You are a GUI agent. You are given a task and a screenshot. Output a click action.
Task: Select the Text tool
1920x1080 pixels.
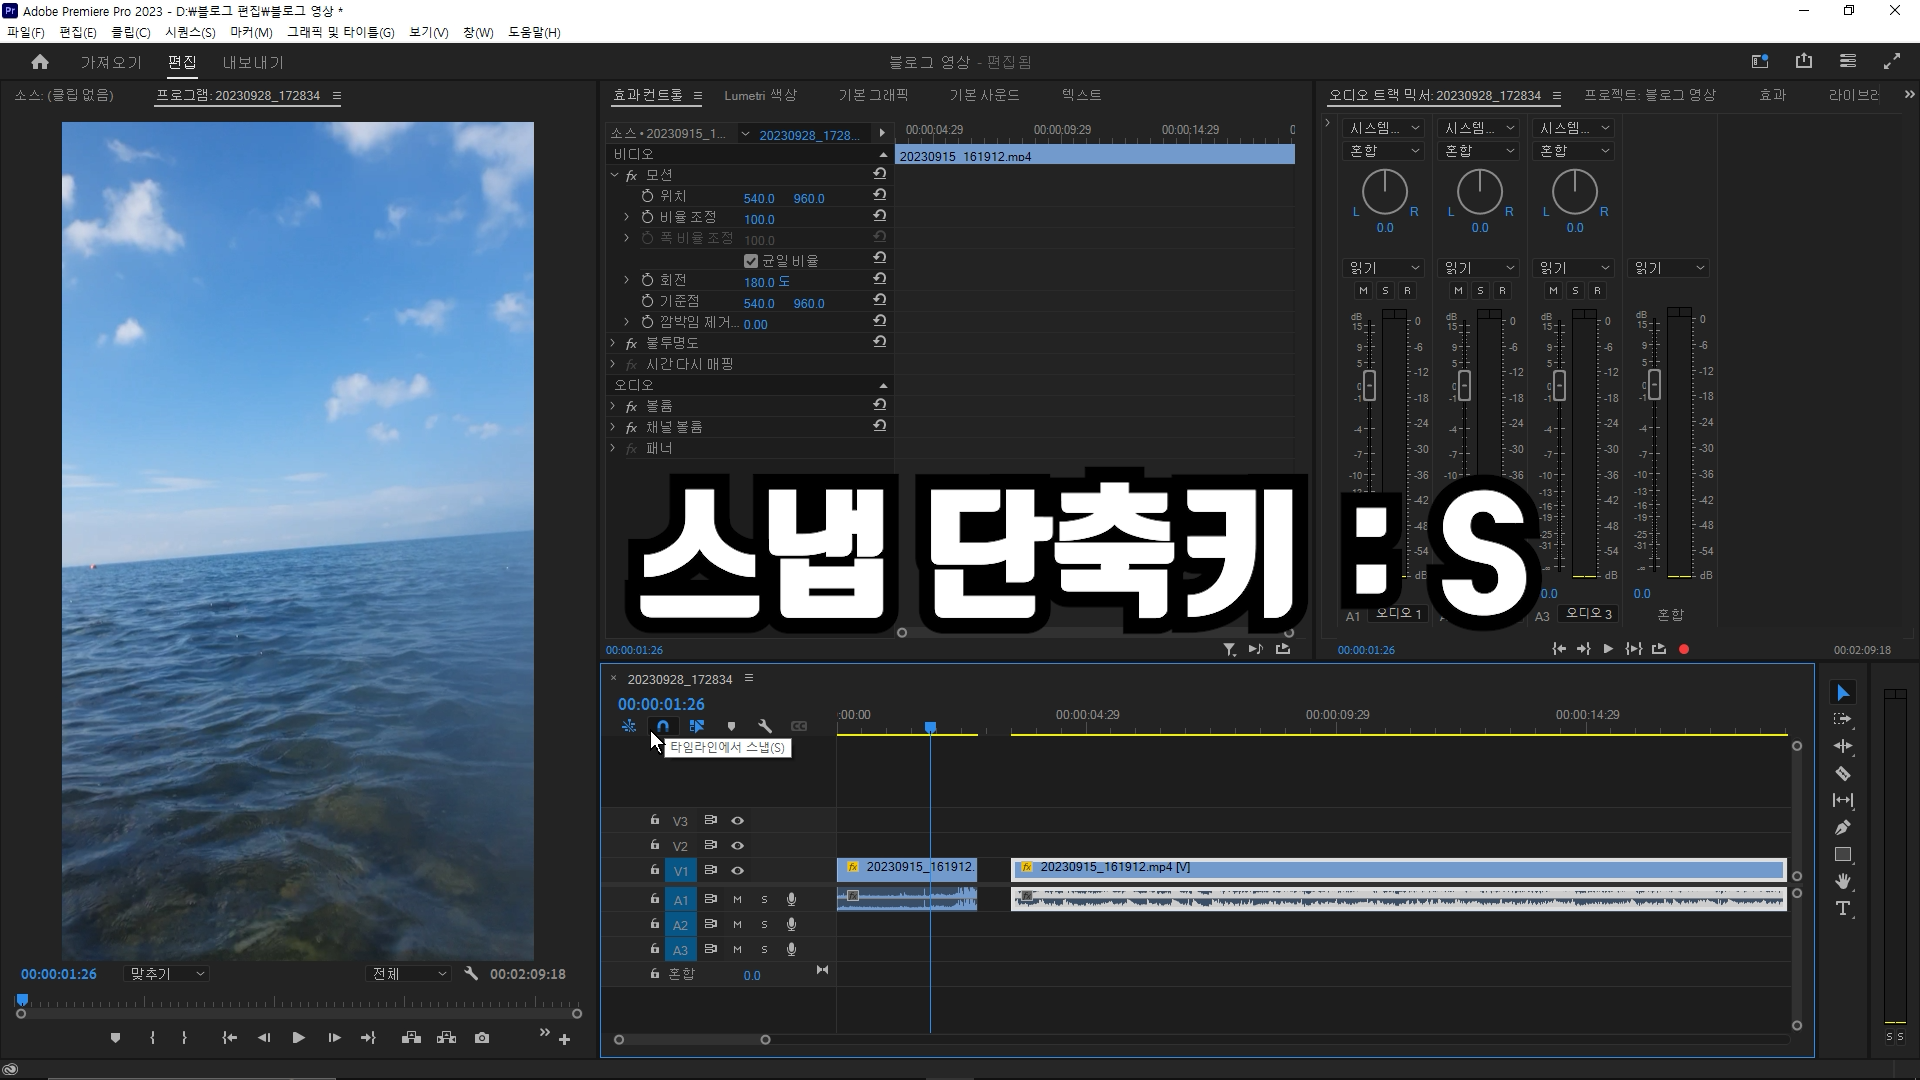1844,908
